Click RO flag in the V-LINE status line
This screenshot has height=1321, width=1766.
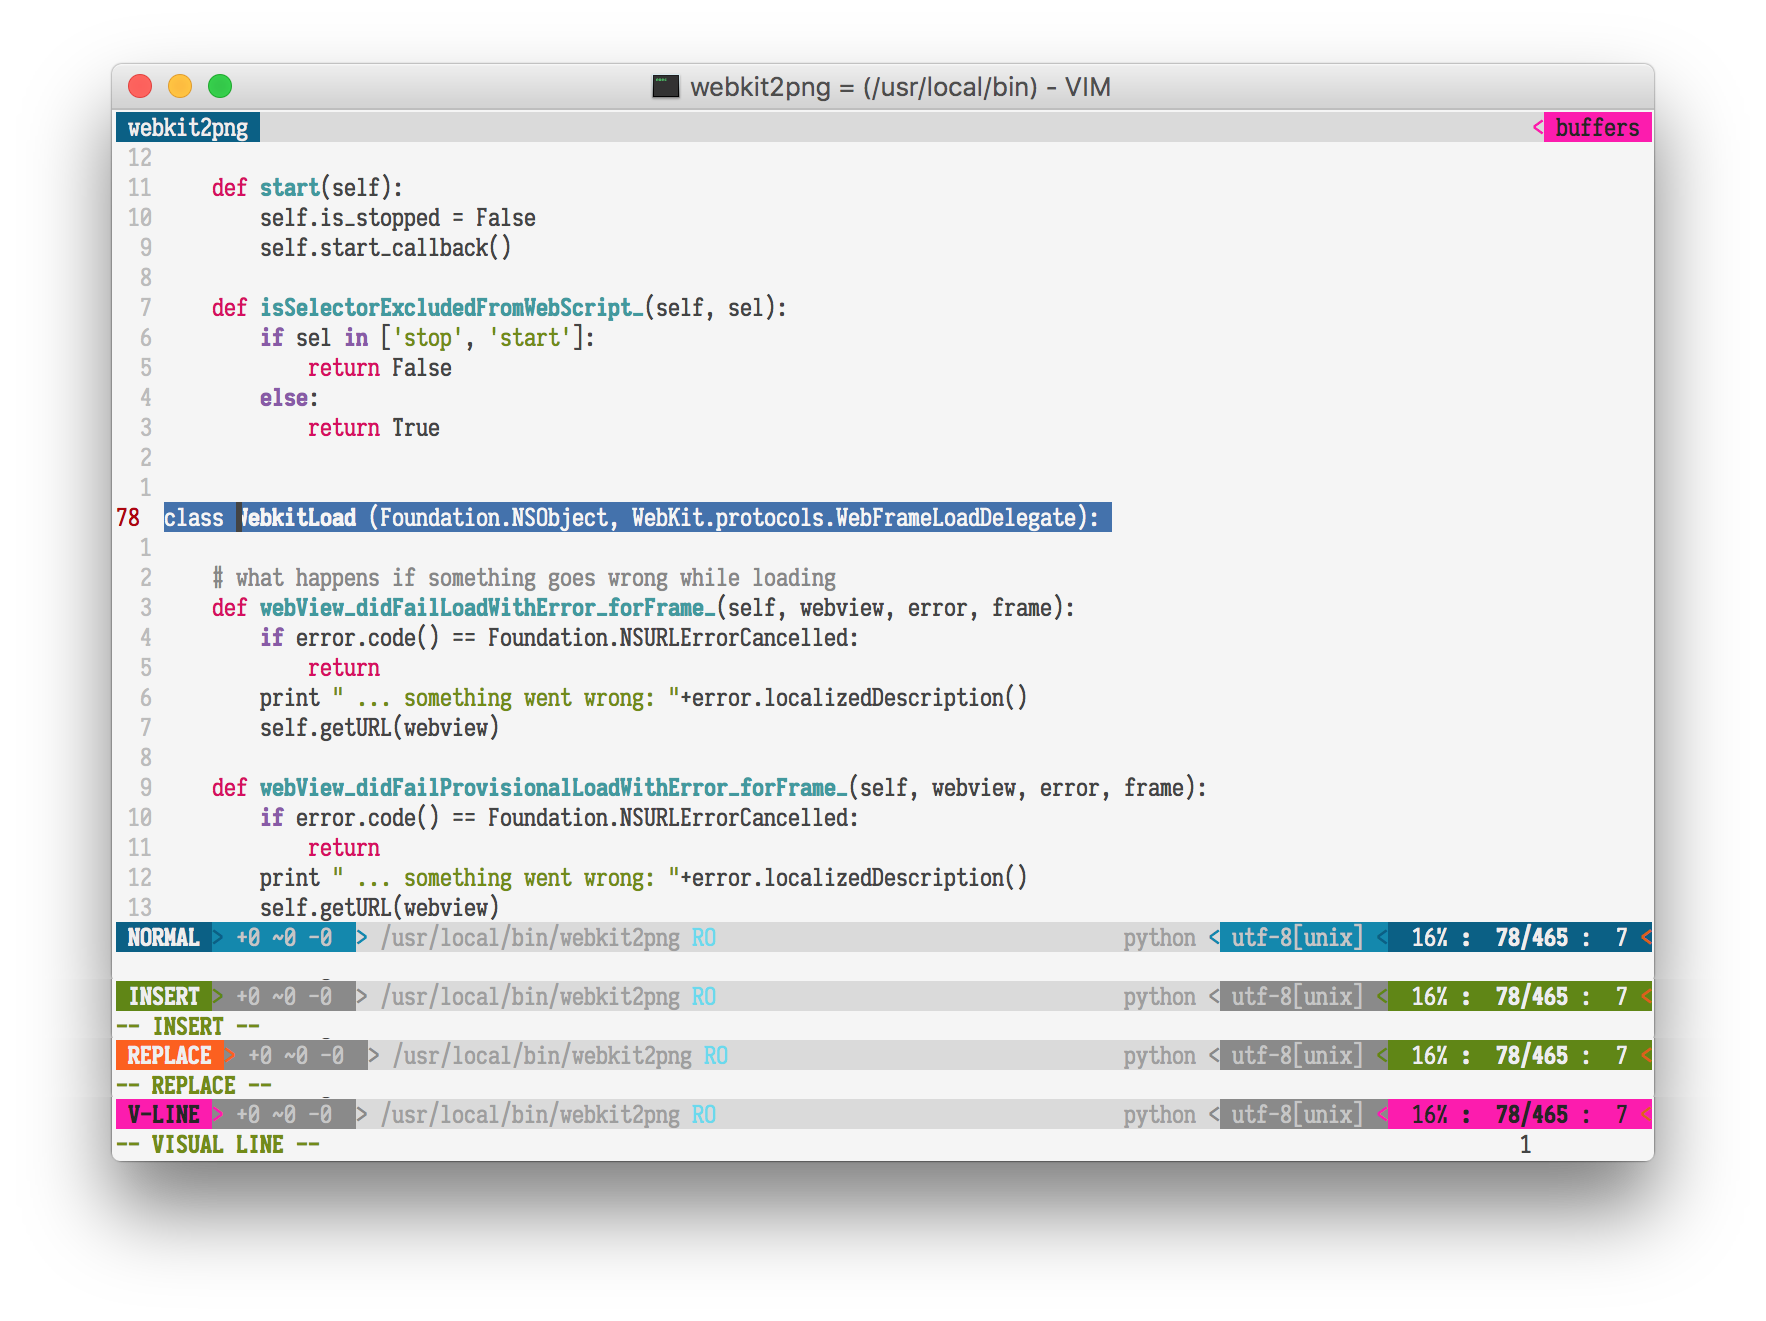click(x=704, y=1114)
